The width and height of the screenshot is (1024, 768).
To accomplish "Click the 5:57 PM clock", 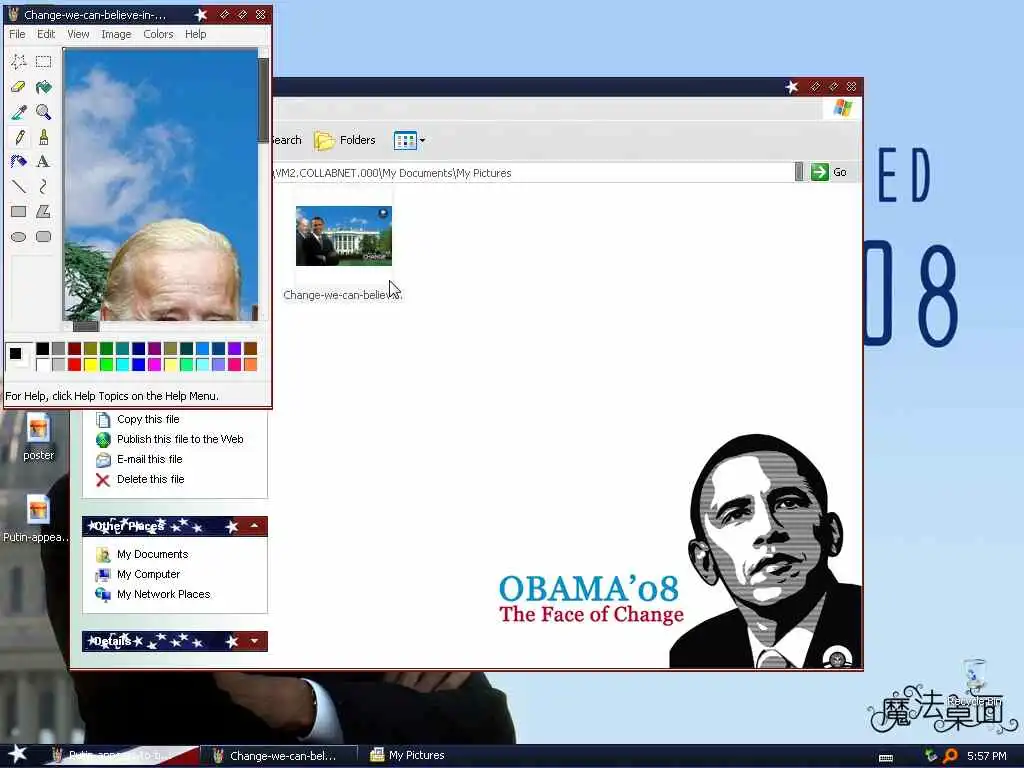I will point(986,756).
